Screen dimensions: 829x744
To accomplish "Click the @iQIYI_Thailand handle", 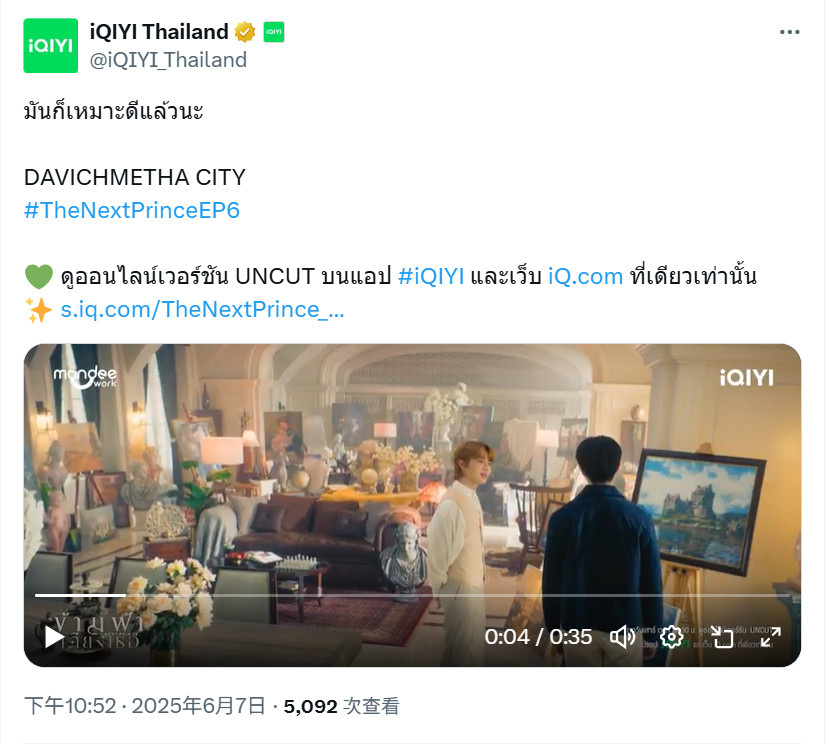I will 168,60.
